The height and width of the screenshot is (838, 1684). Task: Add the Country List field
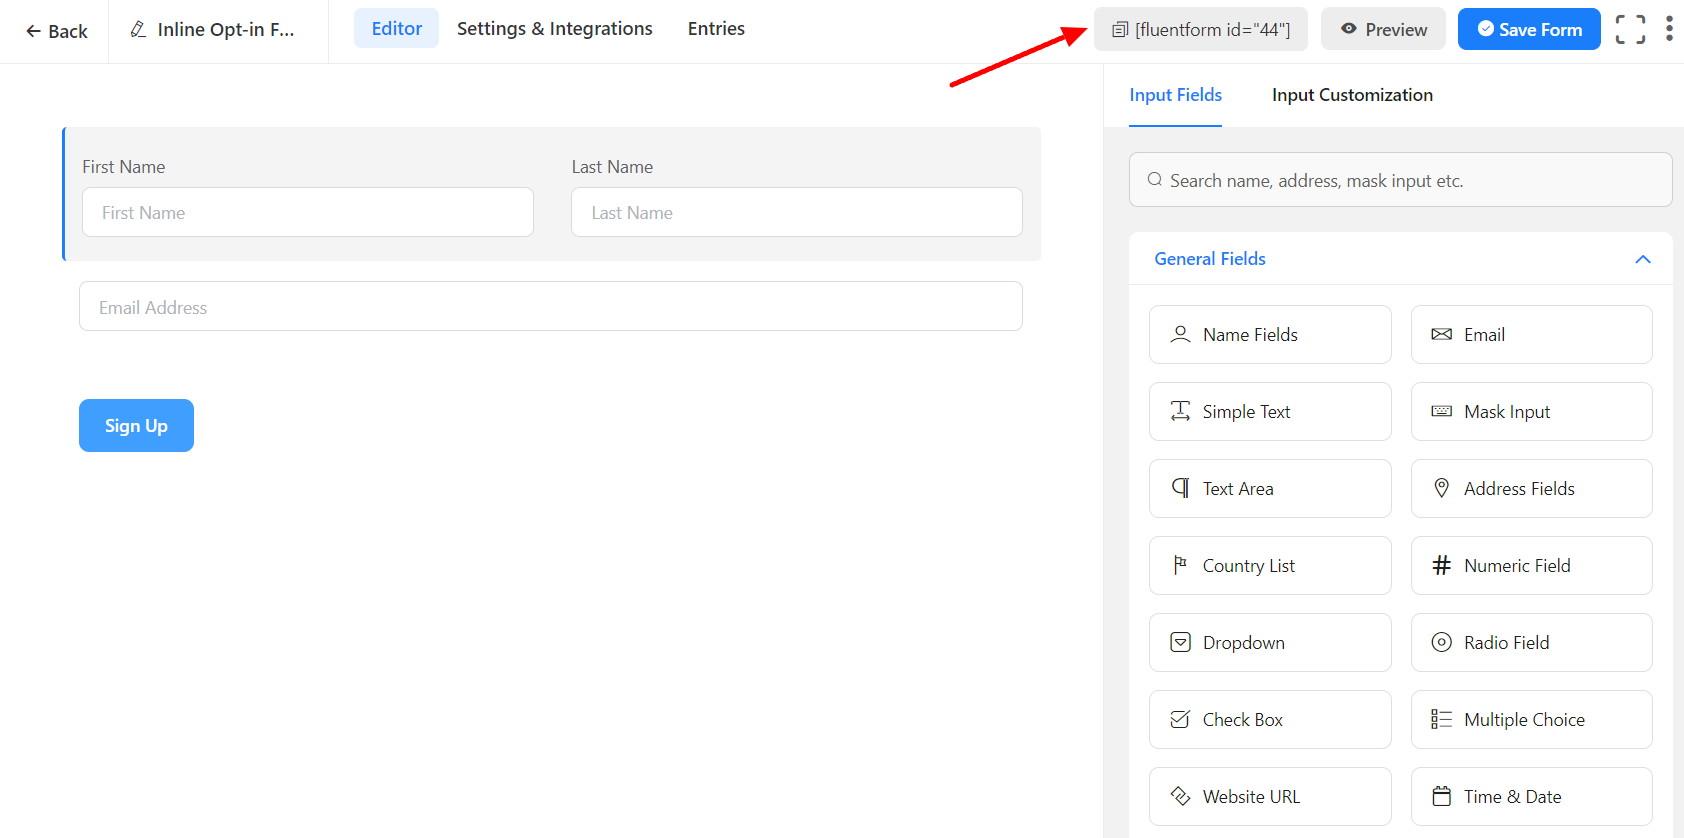[x=1269, y=566]
